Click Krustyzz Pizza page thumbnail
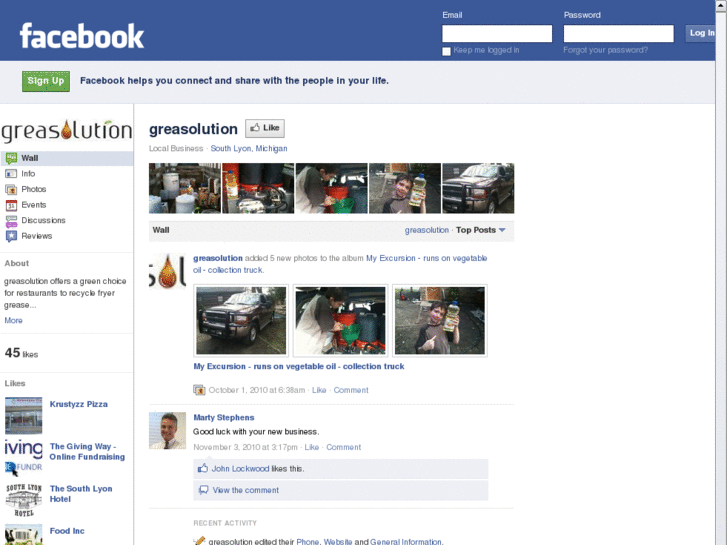 [24, 415]
